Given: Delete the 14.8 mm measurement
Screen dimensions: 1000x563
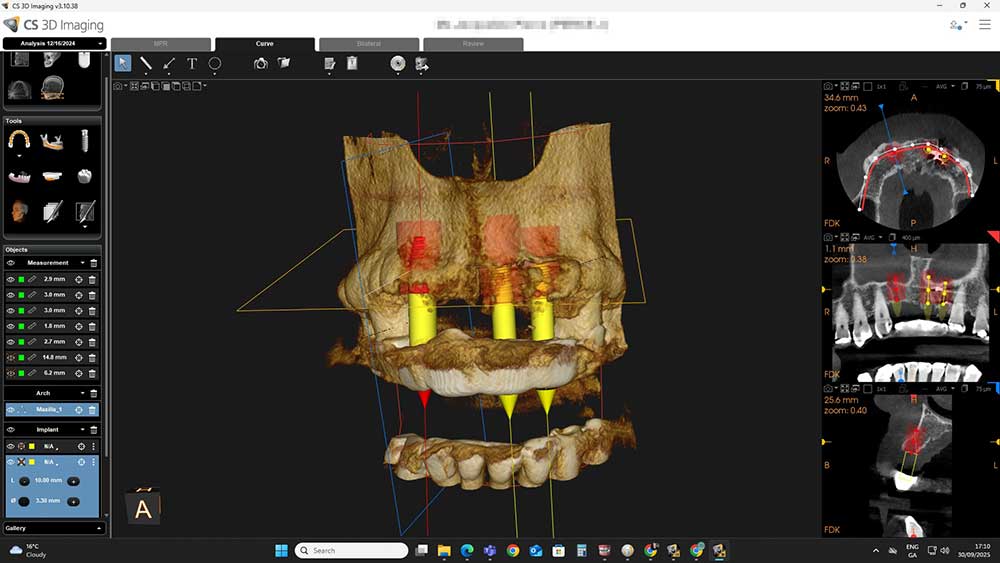Looking at the screenshot, I should pyautogui.click(x=93, y=357).
